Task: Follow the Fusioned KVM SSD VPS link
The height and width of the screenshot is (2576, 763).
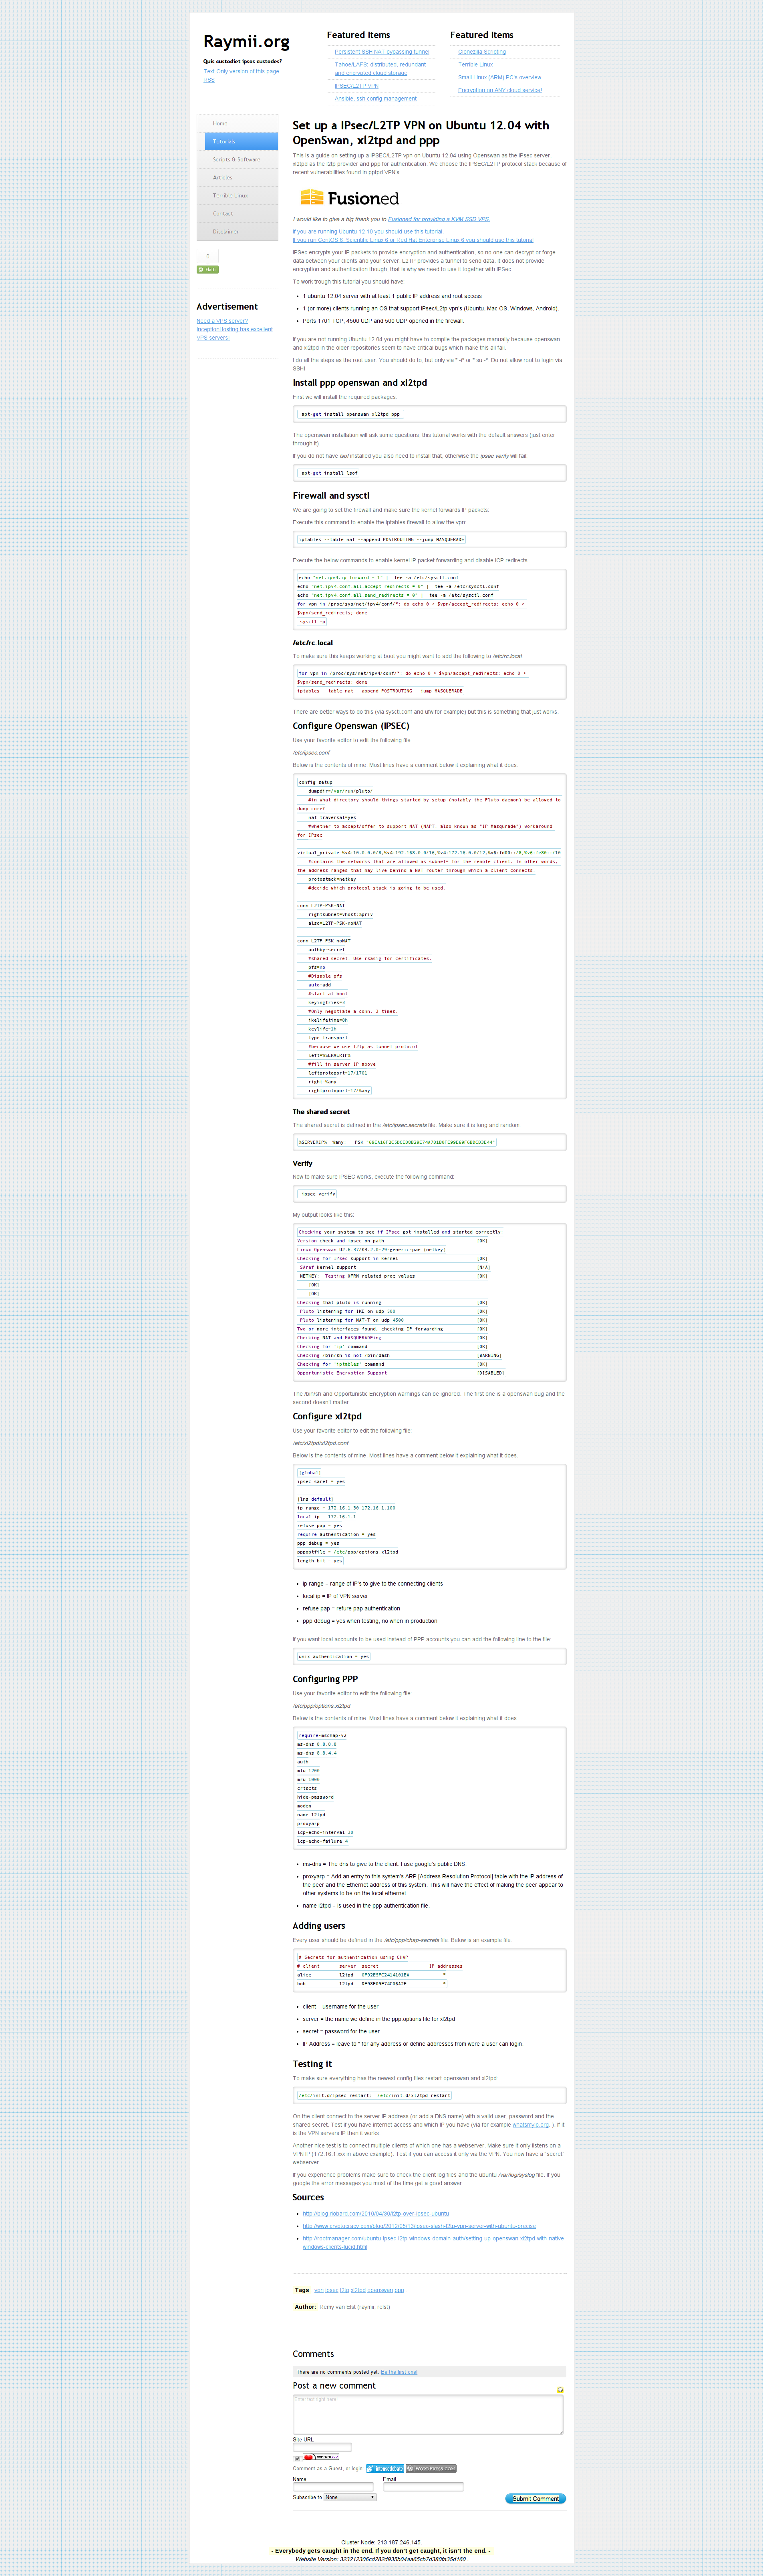Action: 439,219
